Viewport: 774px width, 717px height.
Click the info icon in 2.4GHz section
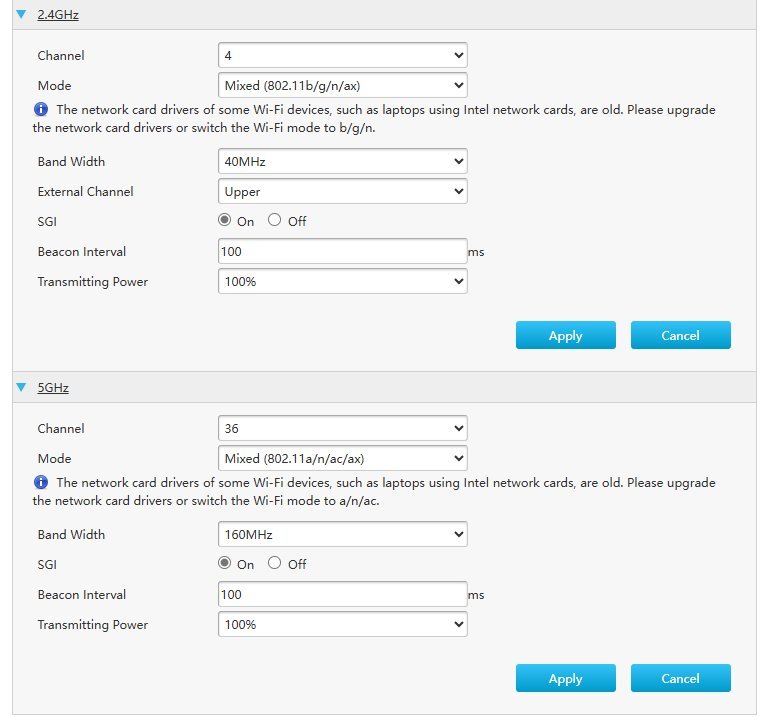pyautogui.click(x=40, y=110)
